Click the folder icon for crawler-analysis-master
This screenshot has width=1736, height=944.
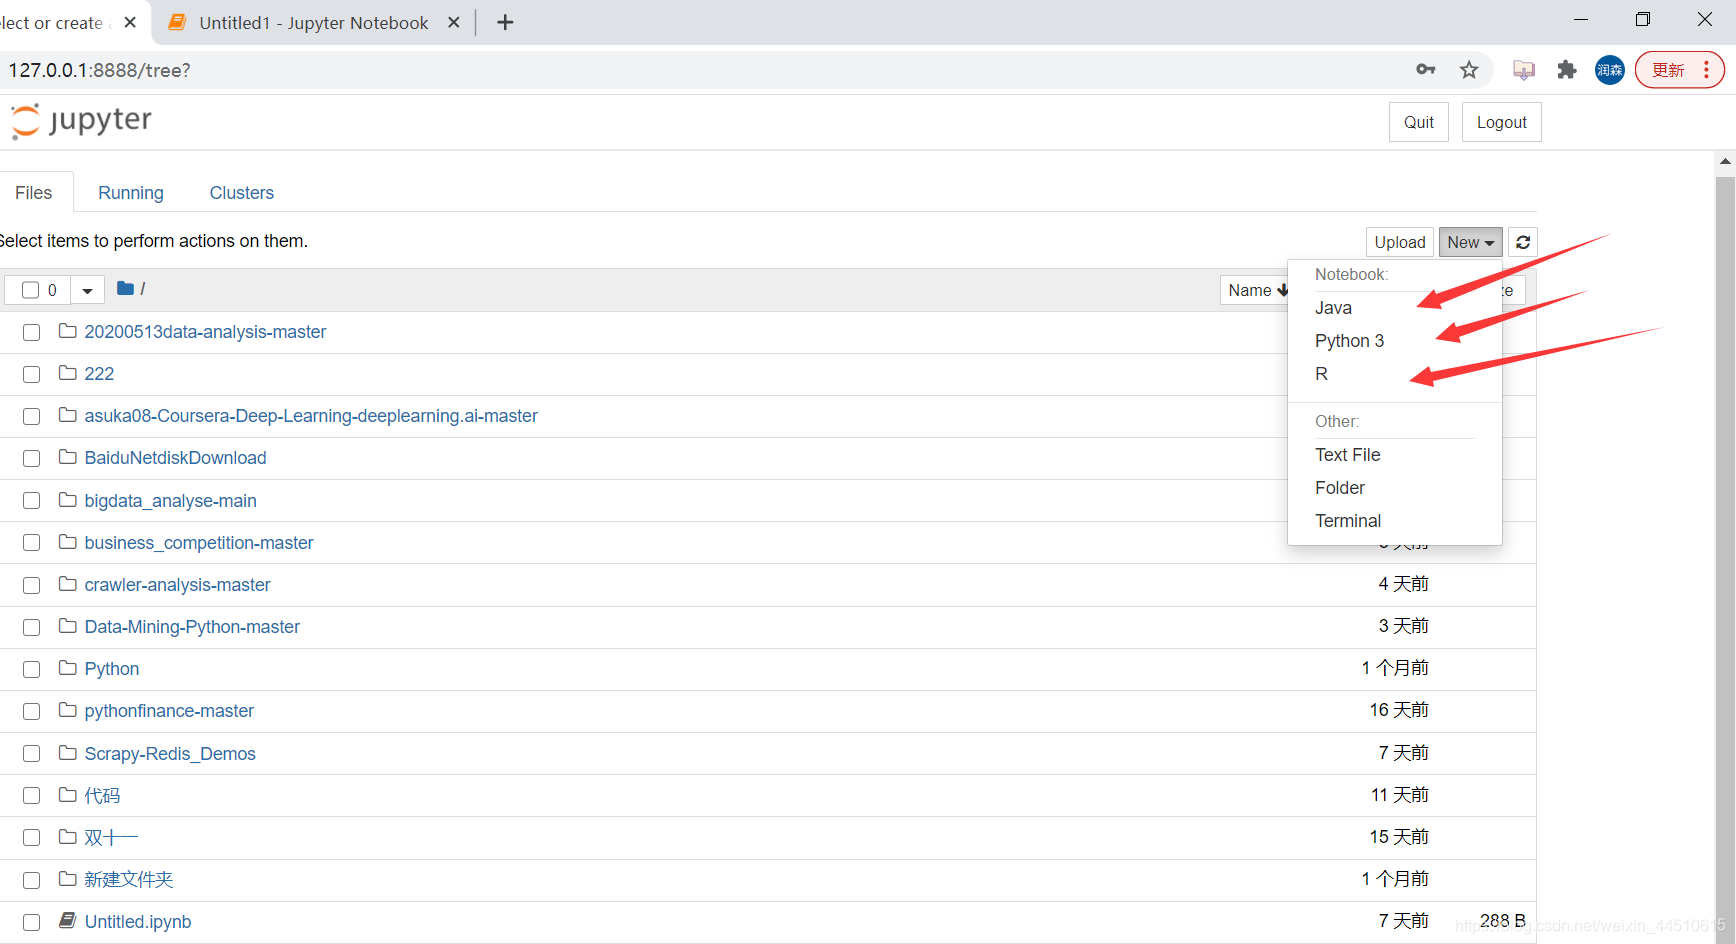(68, 584)
